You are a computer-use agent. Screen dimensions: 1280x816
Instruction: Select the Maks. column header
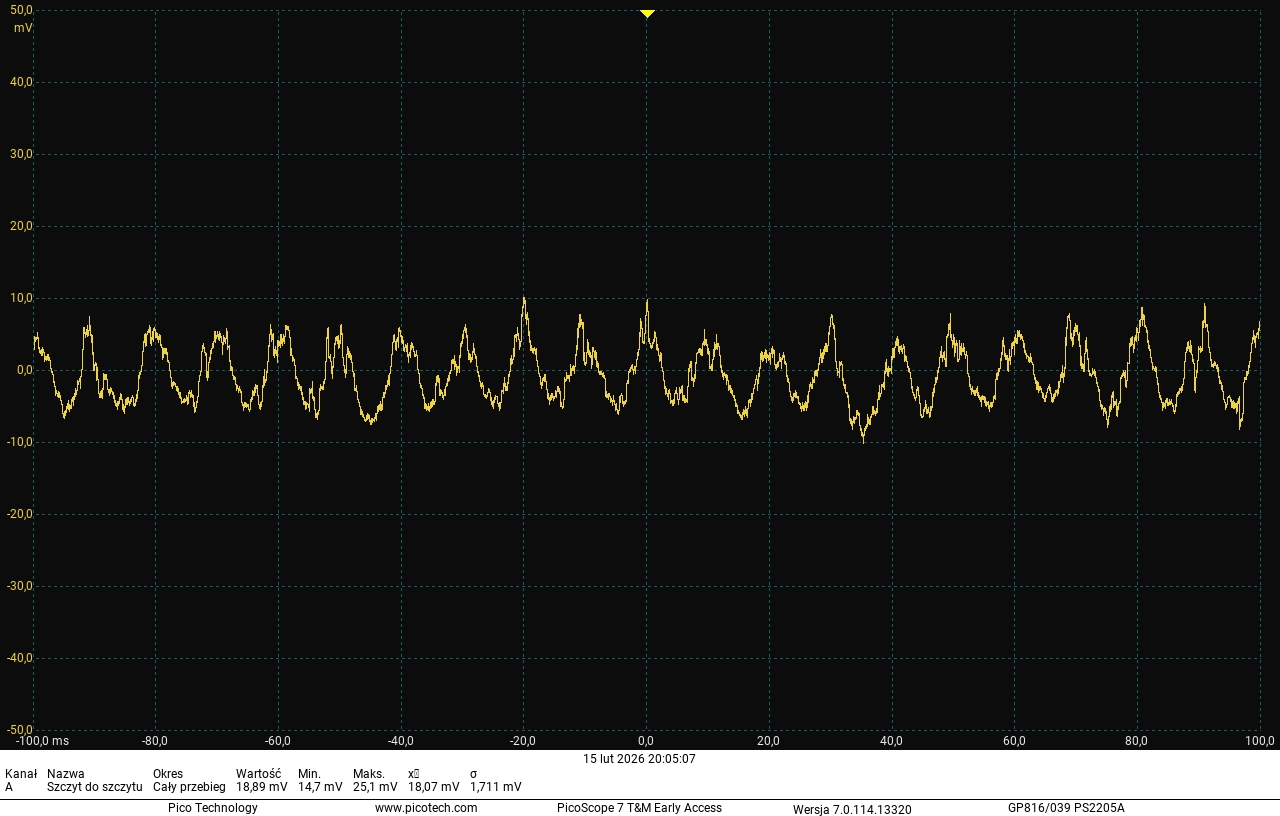point(369,774)
